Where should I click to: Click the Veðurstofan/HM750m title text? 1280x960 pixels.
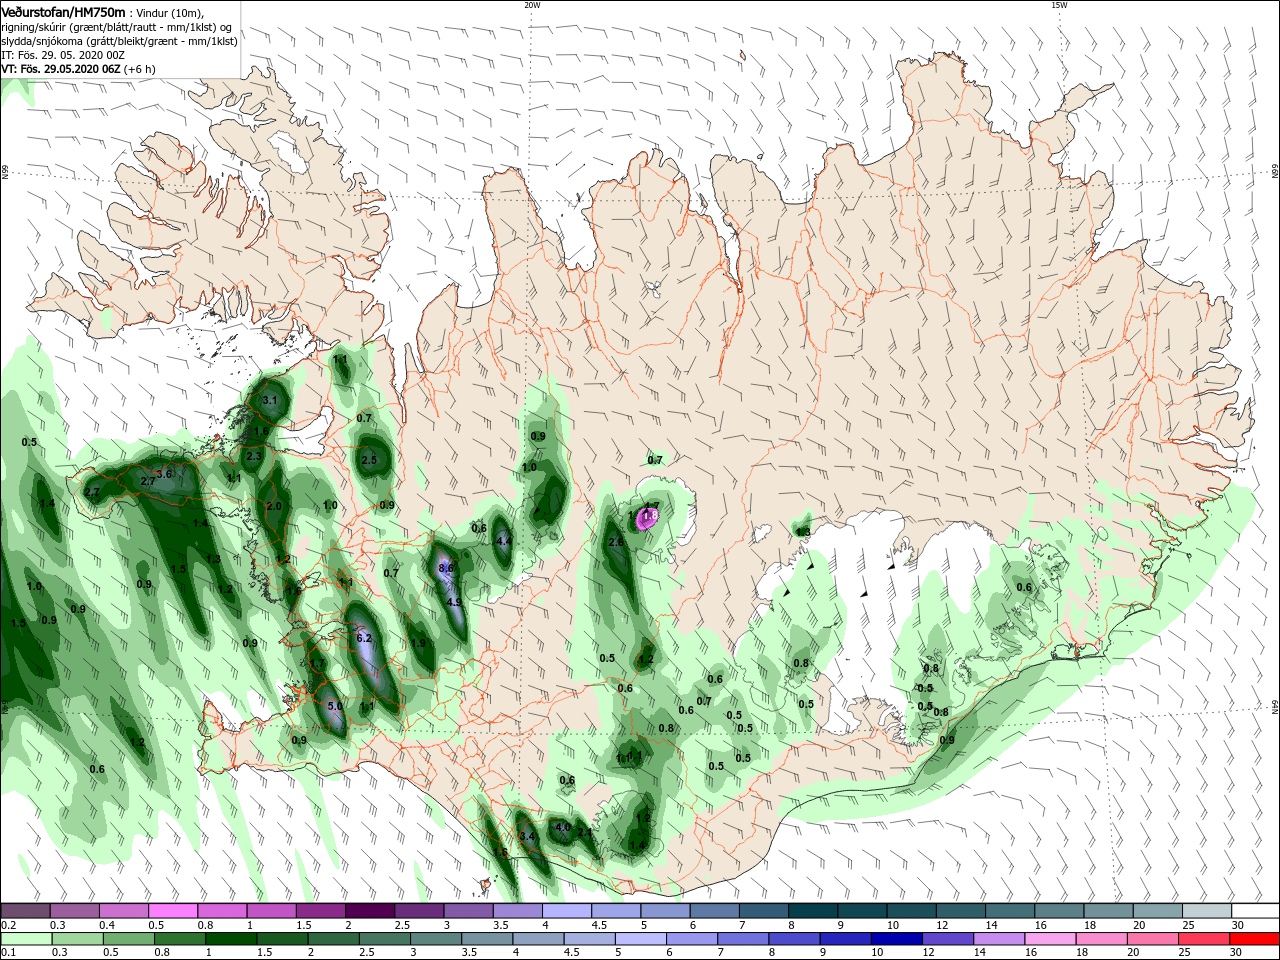click(x=63, y=11)
